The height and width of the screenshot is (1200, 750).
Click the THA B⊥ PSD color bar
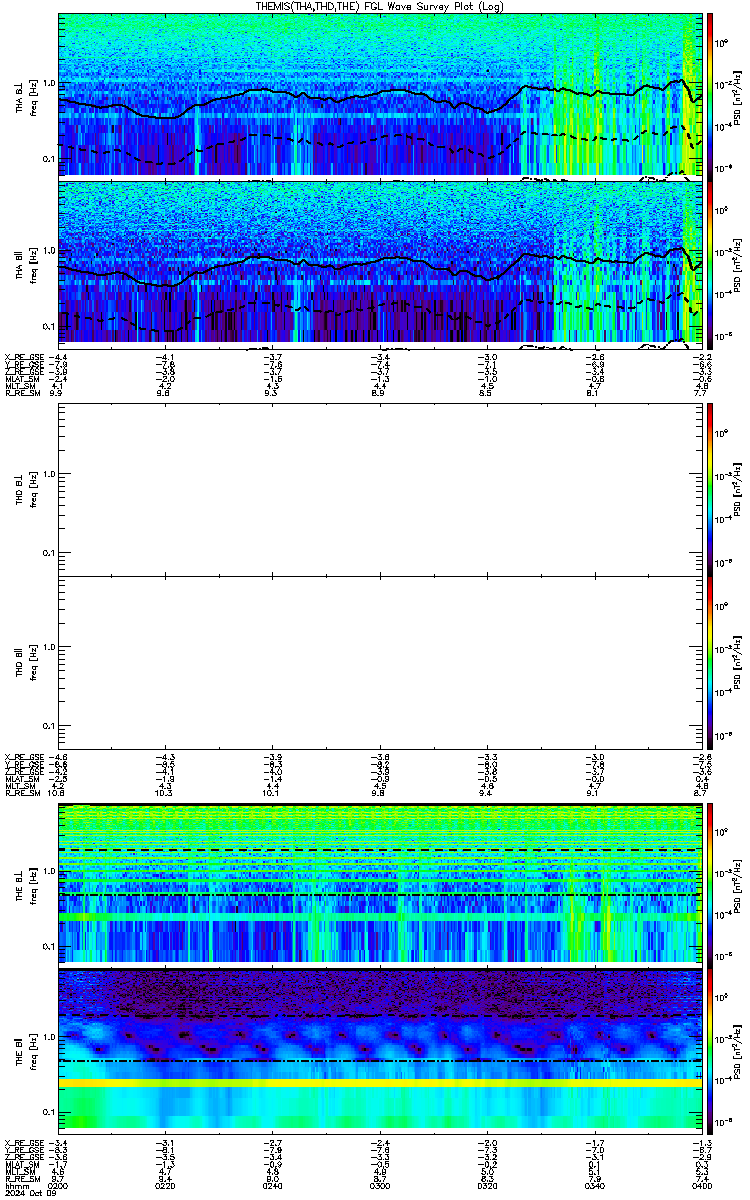click(x=710, y=95)
